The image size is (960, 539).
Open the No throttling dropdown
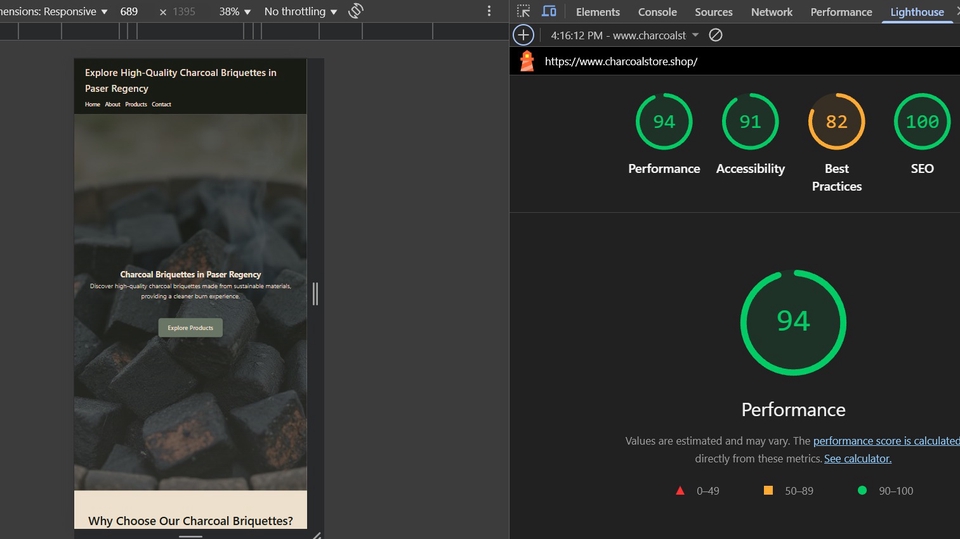tap(301, 11)
